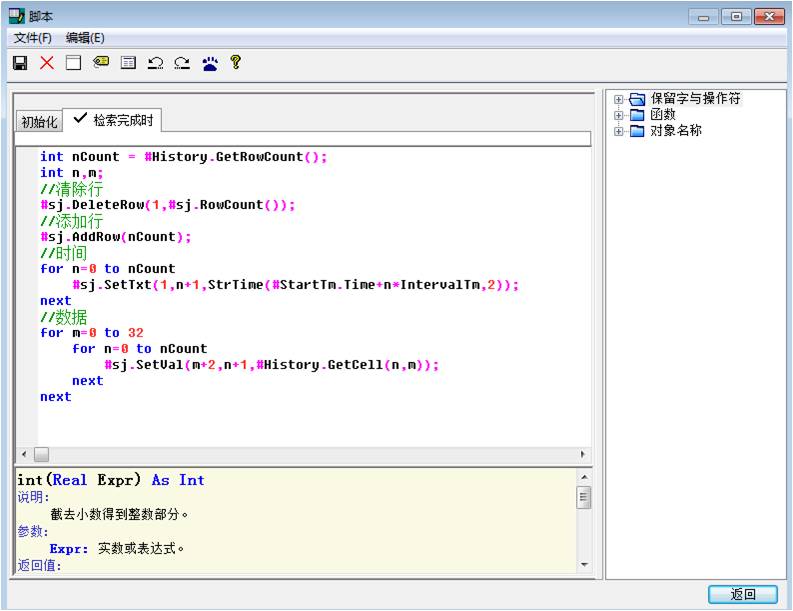Click the blank window toolbar icon

(x=73, y=63)
